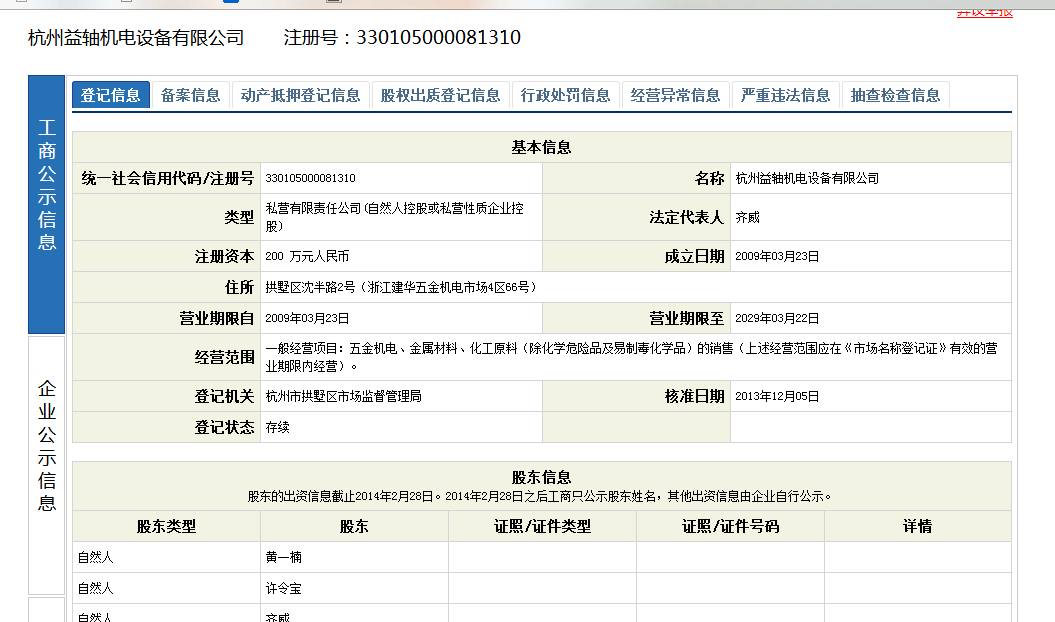Open the 股权出质登记信息 tab
The image size is (1055, 622).
tap(440, 95)
